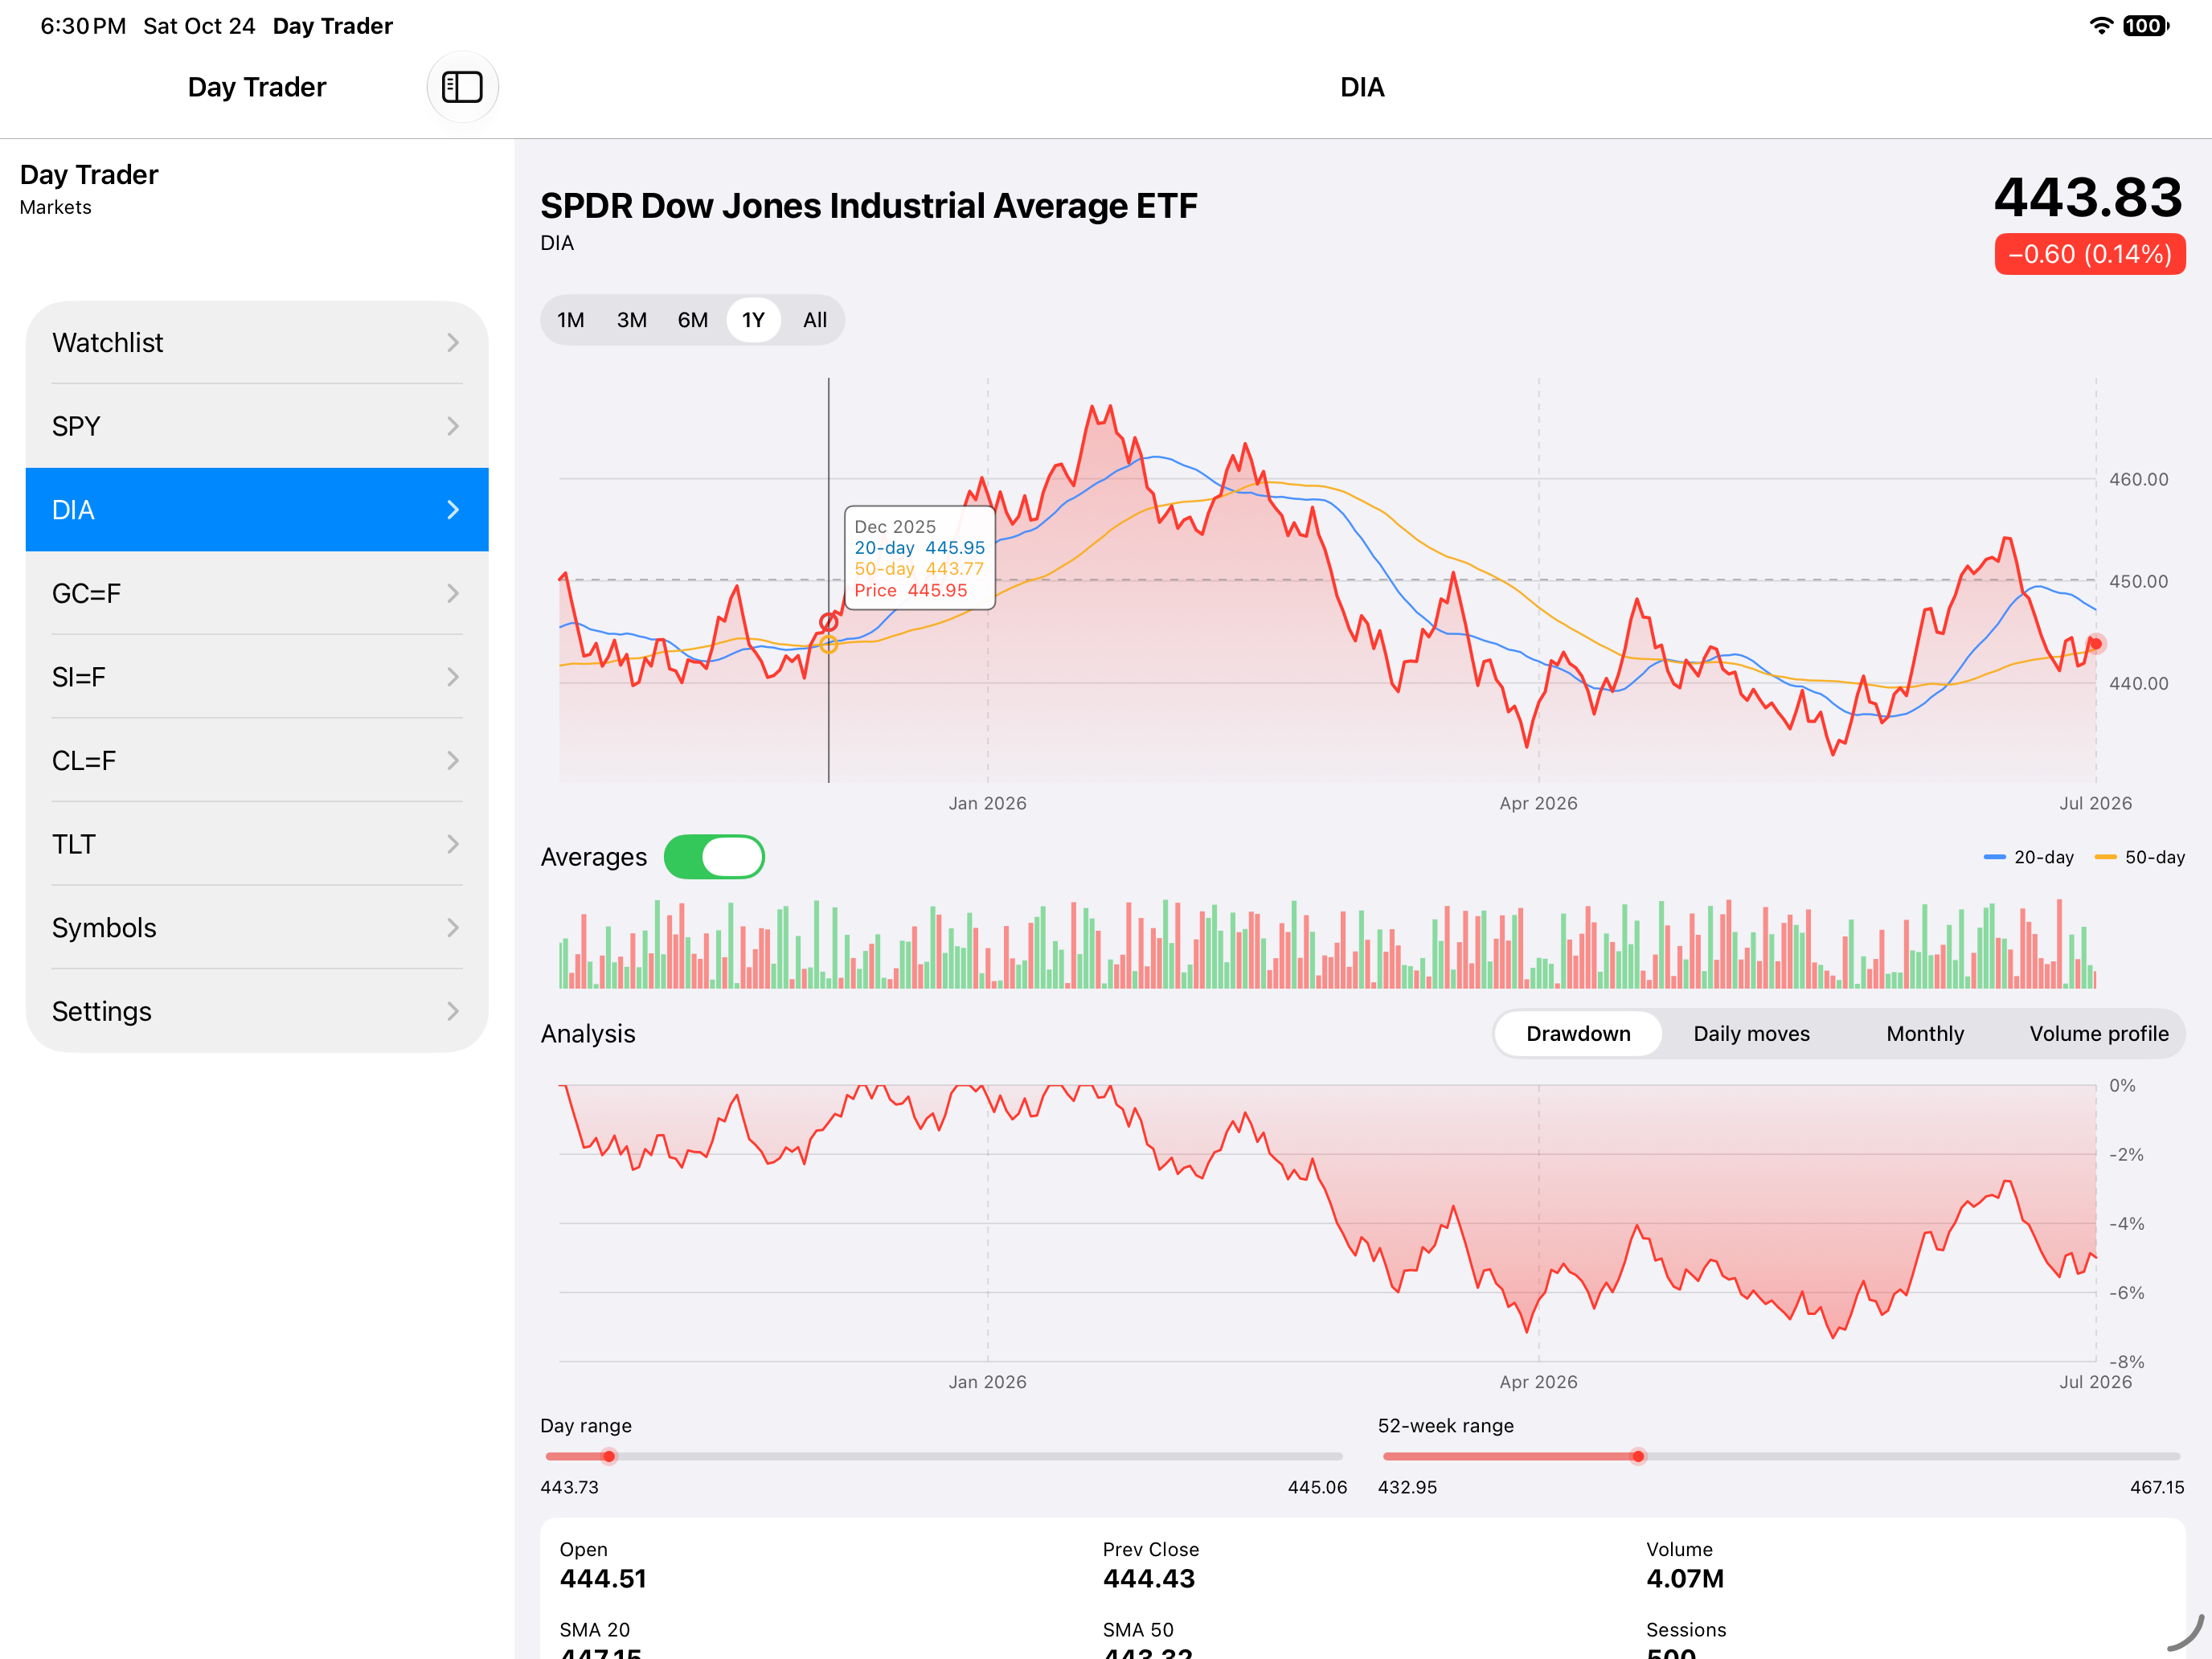Screen dimensions: 2212x1659
Task: Switch chart range to 3M
Action: (x=632, y=320)
